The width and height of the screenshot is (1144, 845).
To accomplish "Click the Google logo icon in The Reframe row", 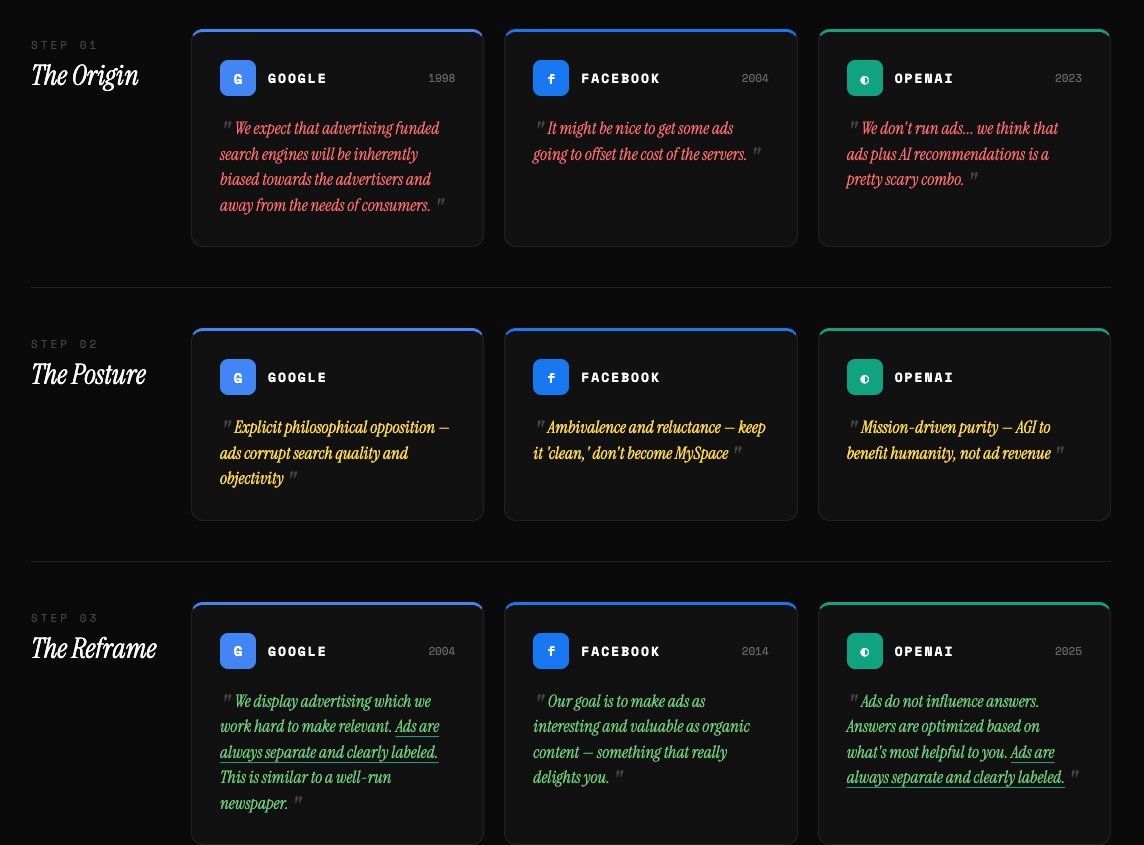I will (238, 651).
